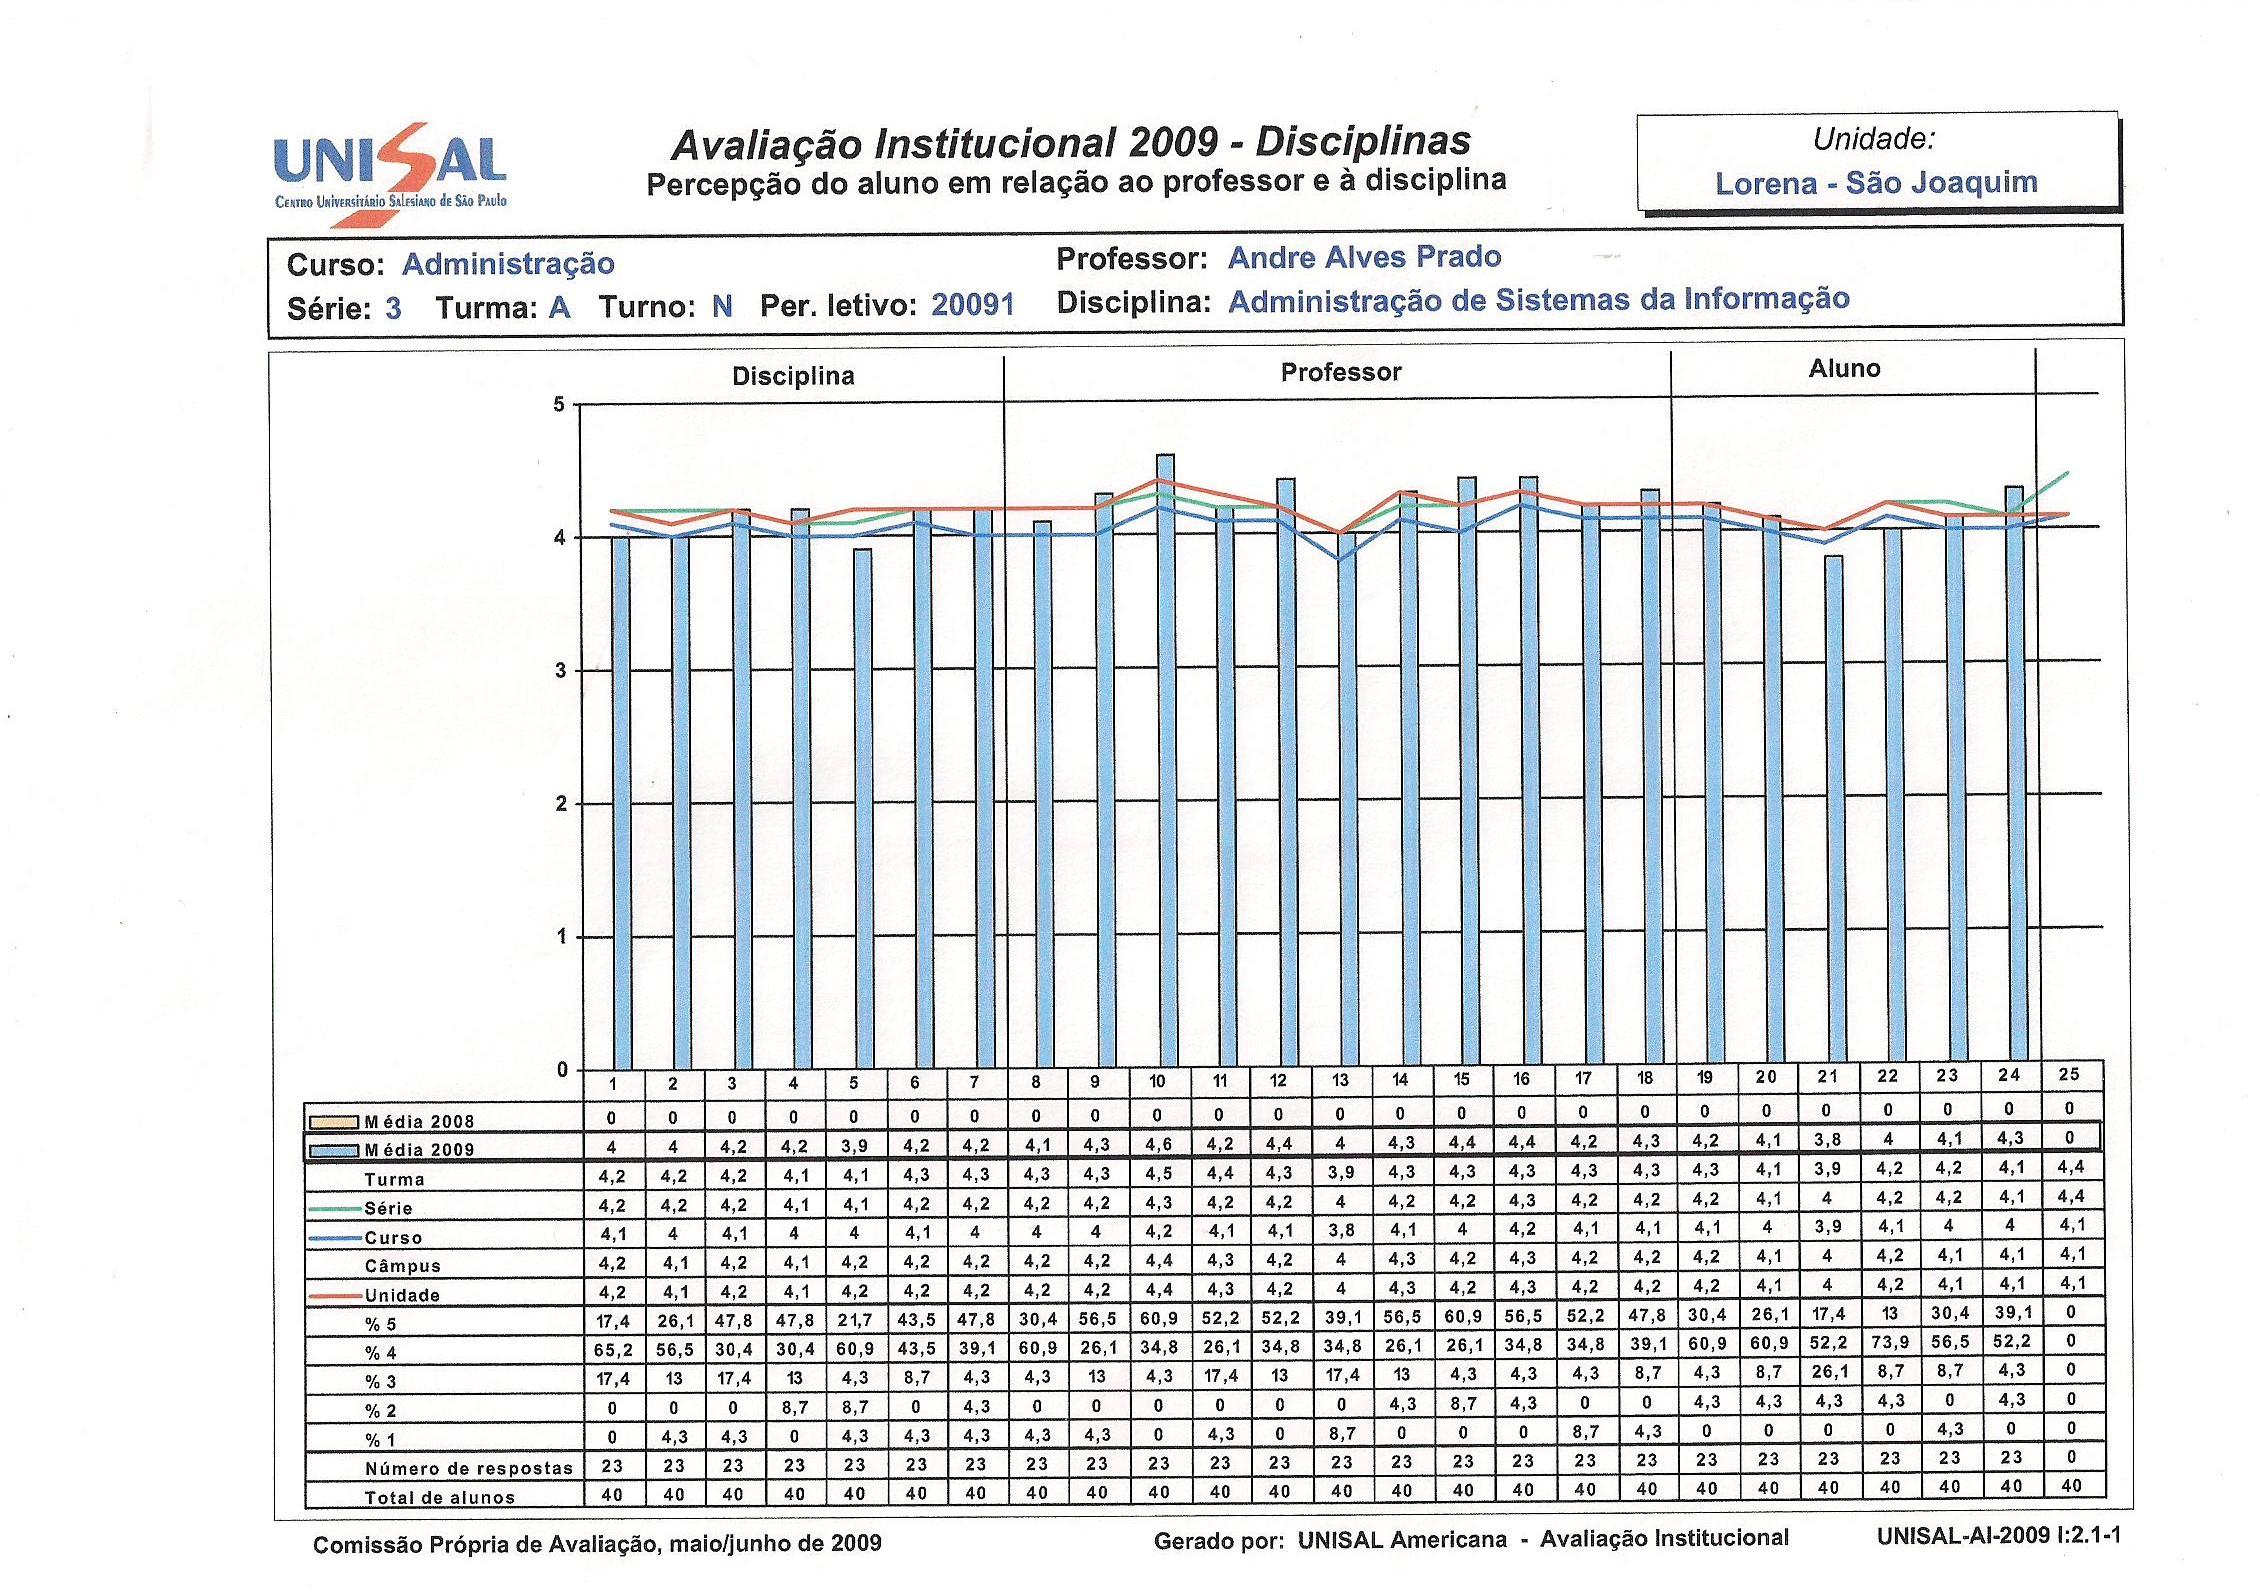The height and width of the screenshot is (1593, 2260).
Task: Click the '% 5' row label
Action: [381, 1324]
